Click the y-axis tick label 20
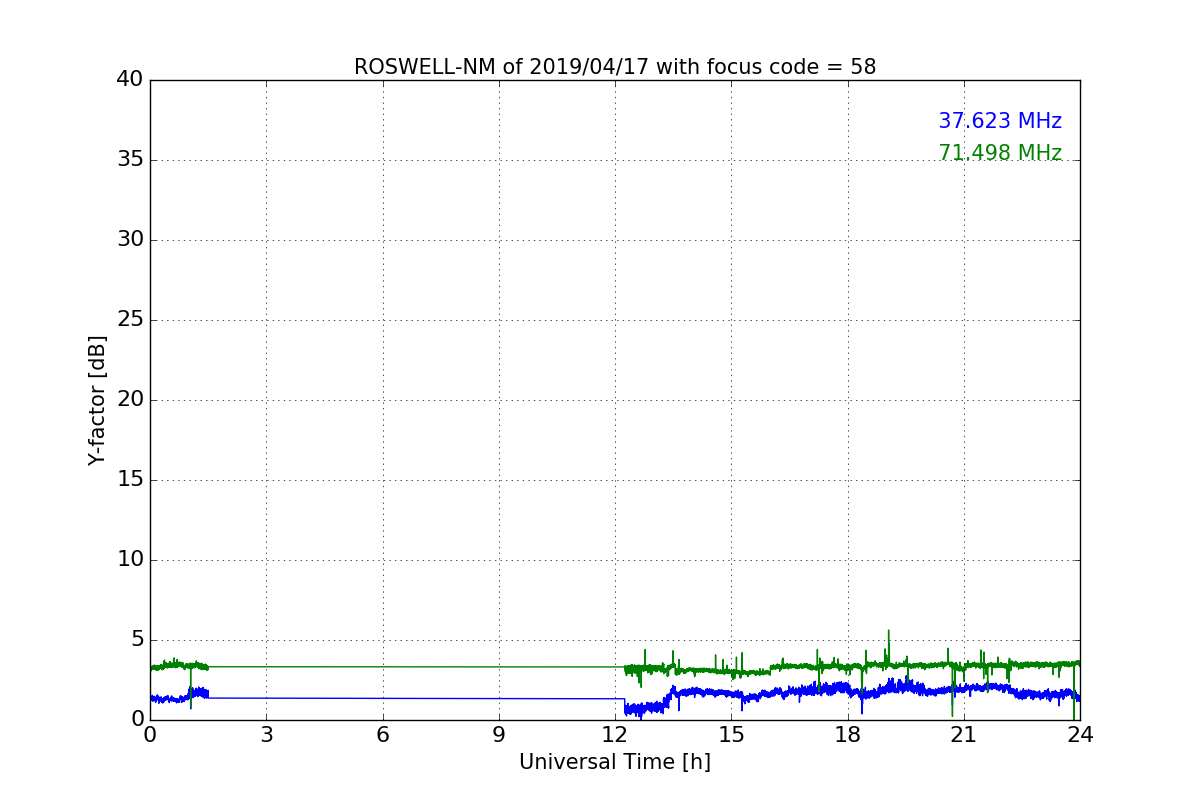The image size is (1200, 800). click(x=130, y=400)
